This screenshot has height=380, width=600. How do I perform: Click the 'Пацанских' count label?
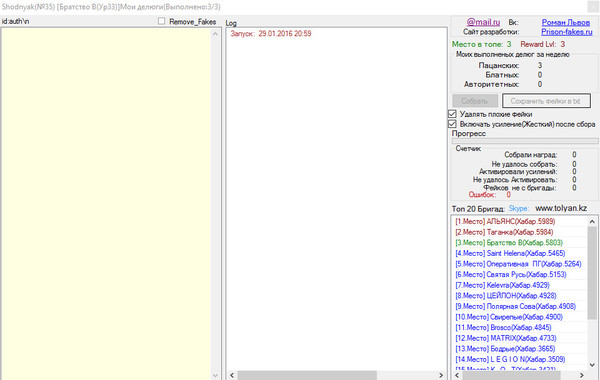point(499,66)
